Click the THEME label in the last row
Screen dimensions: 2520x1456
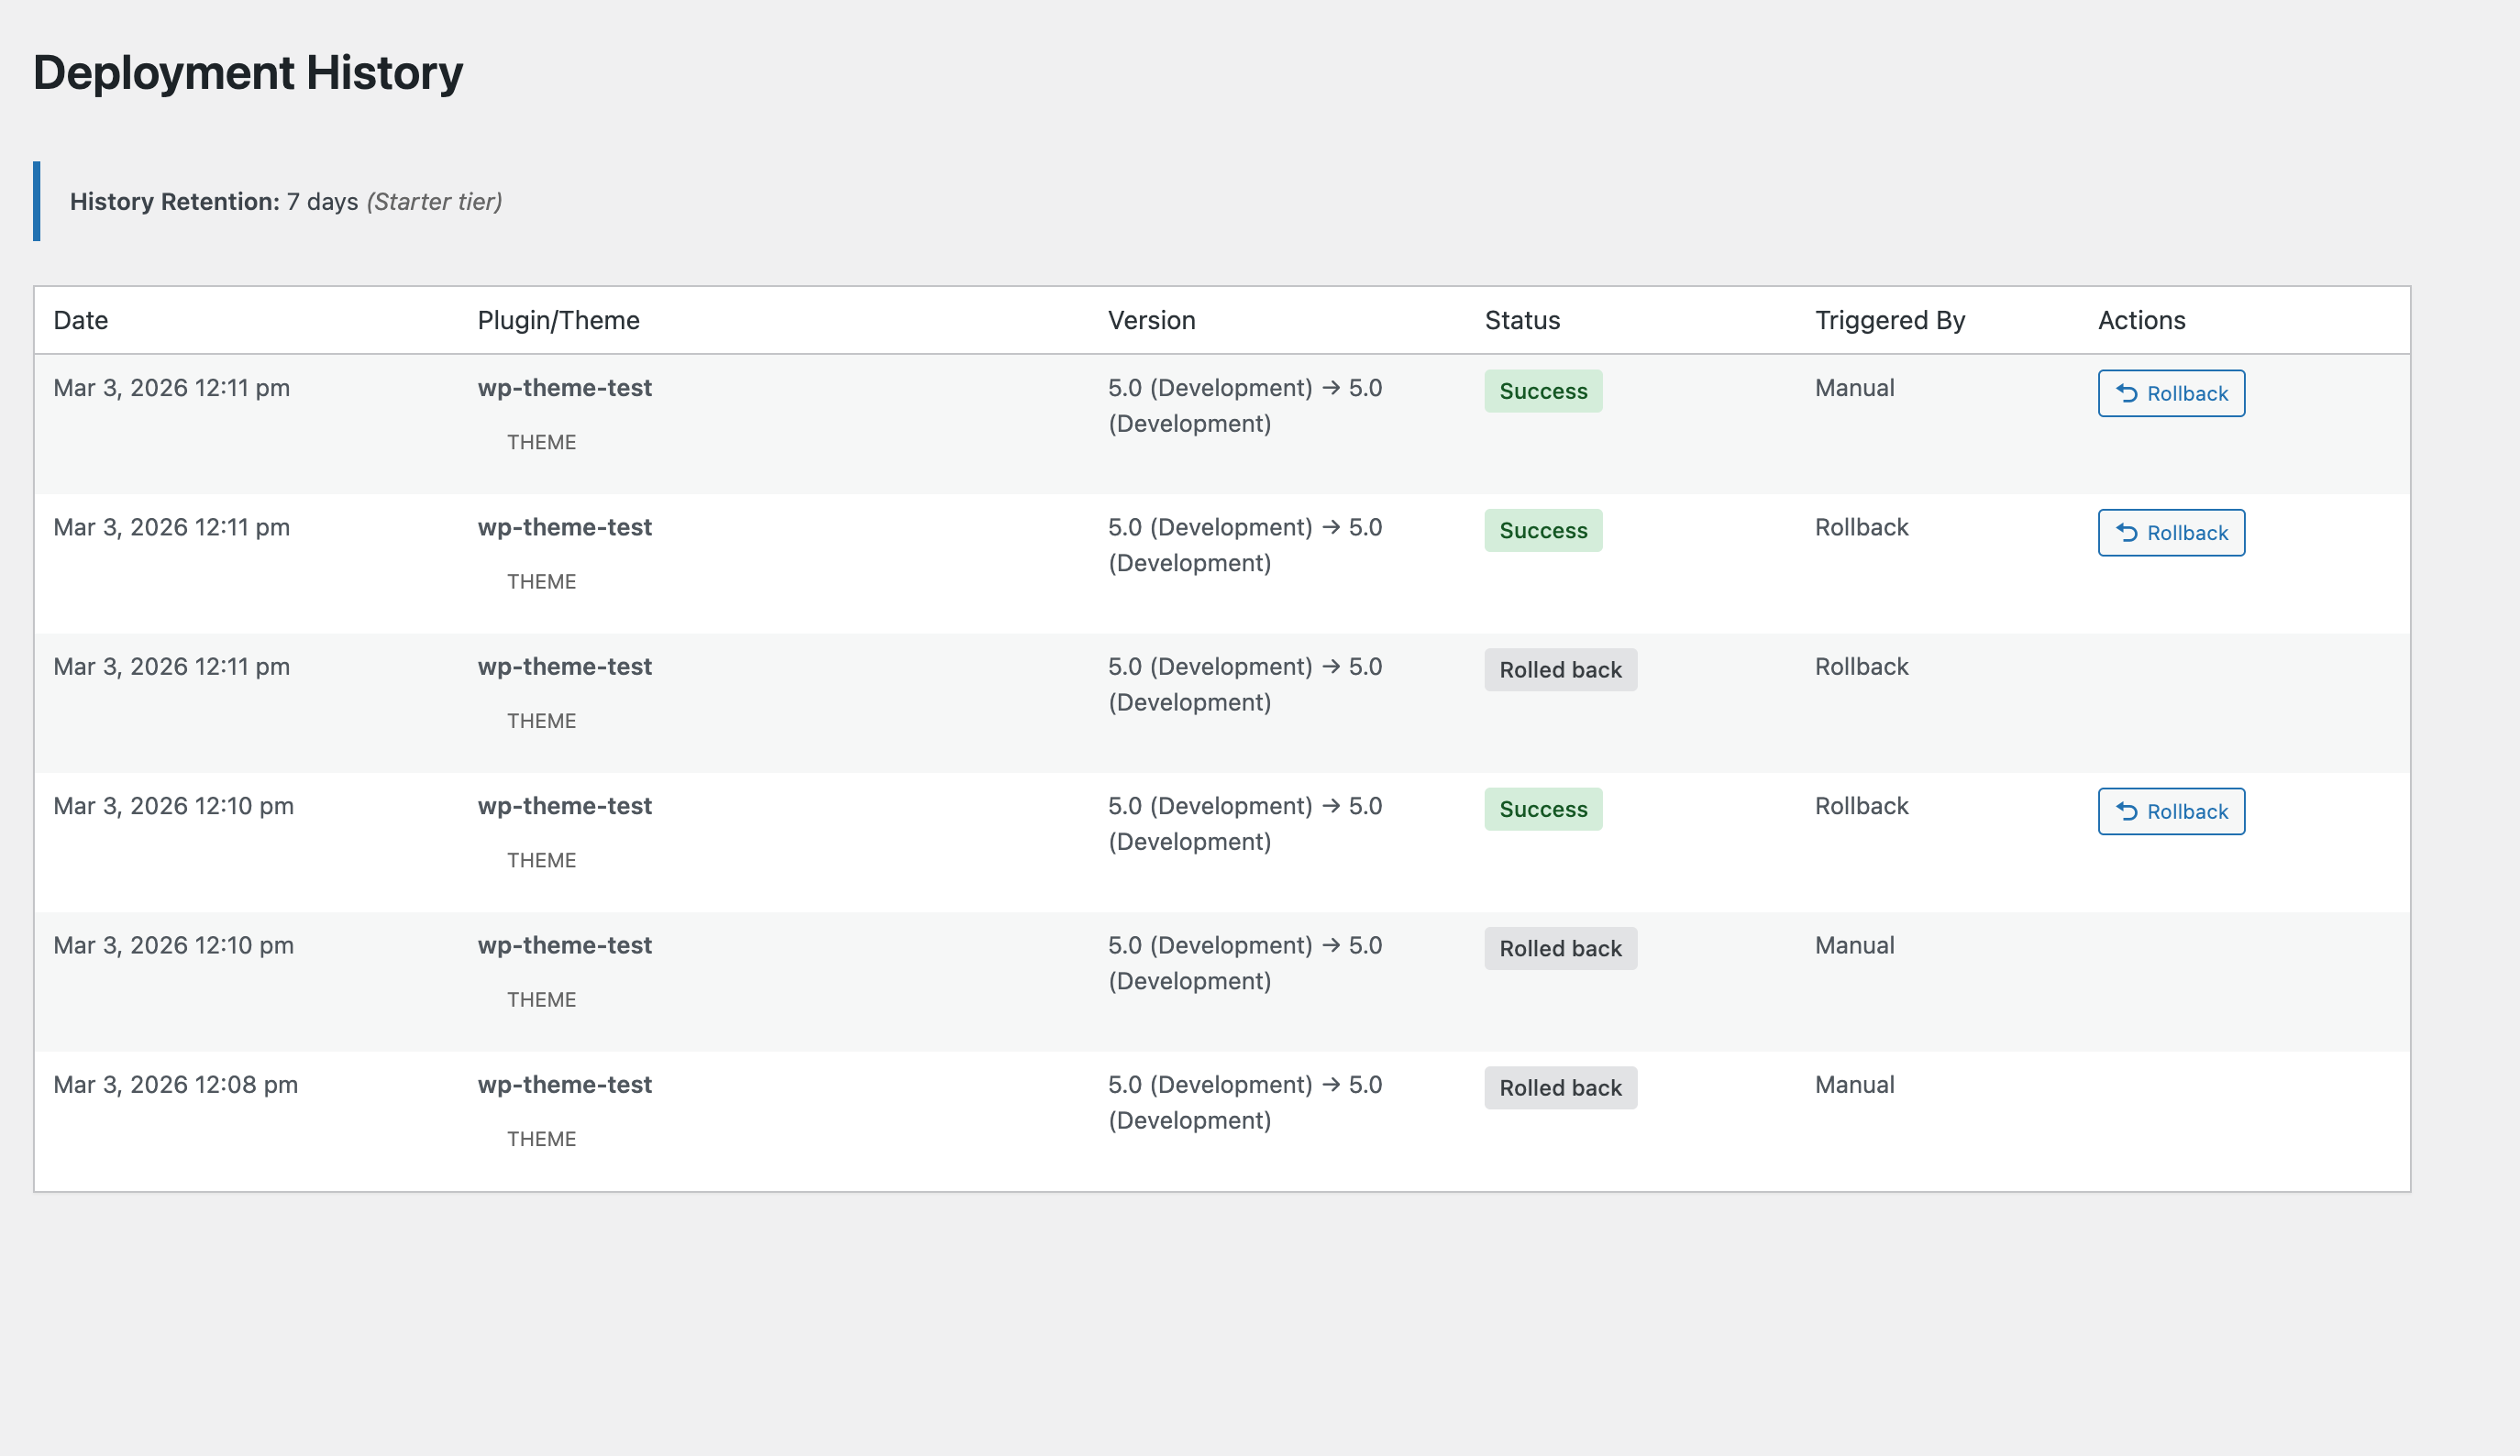coord(541,1139)
